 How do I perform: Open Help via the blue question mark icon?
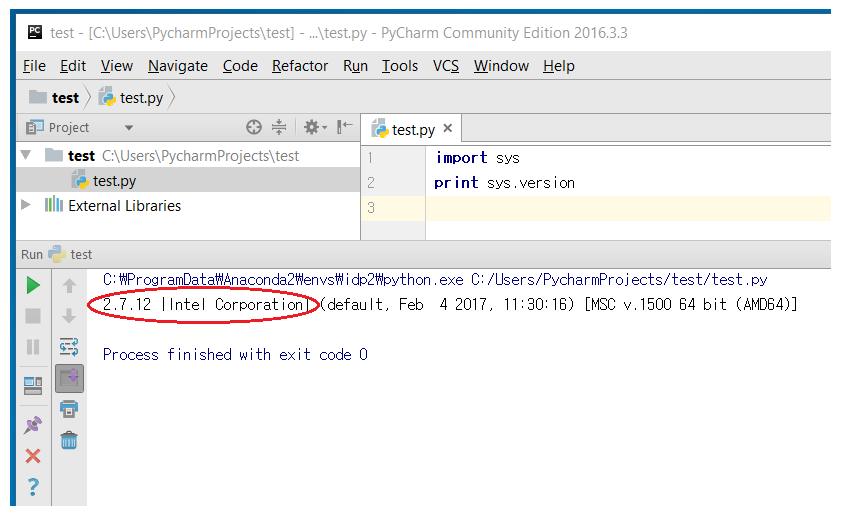33,487
